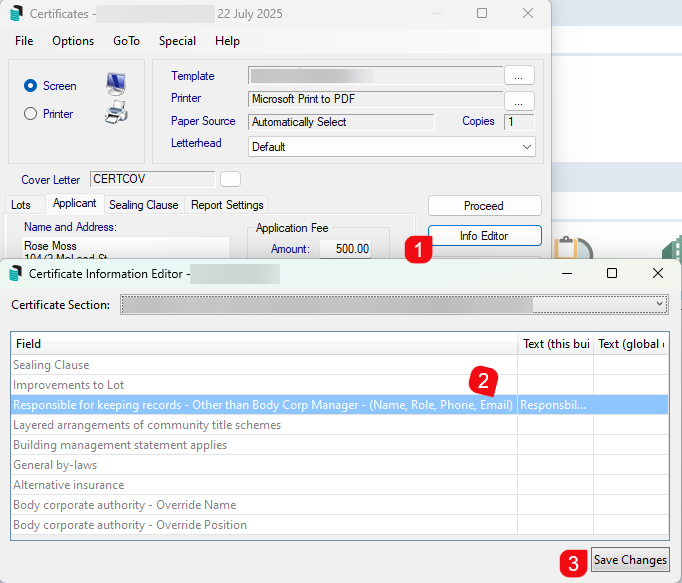
Task: Click the Application Fee Amount field
Action: pos(345,249)
